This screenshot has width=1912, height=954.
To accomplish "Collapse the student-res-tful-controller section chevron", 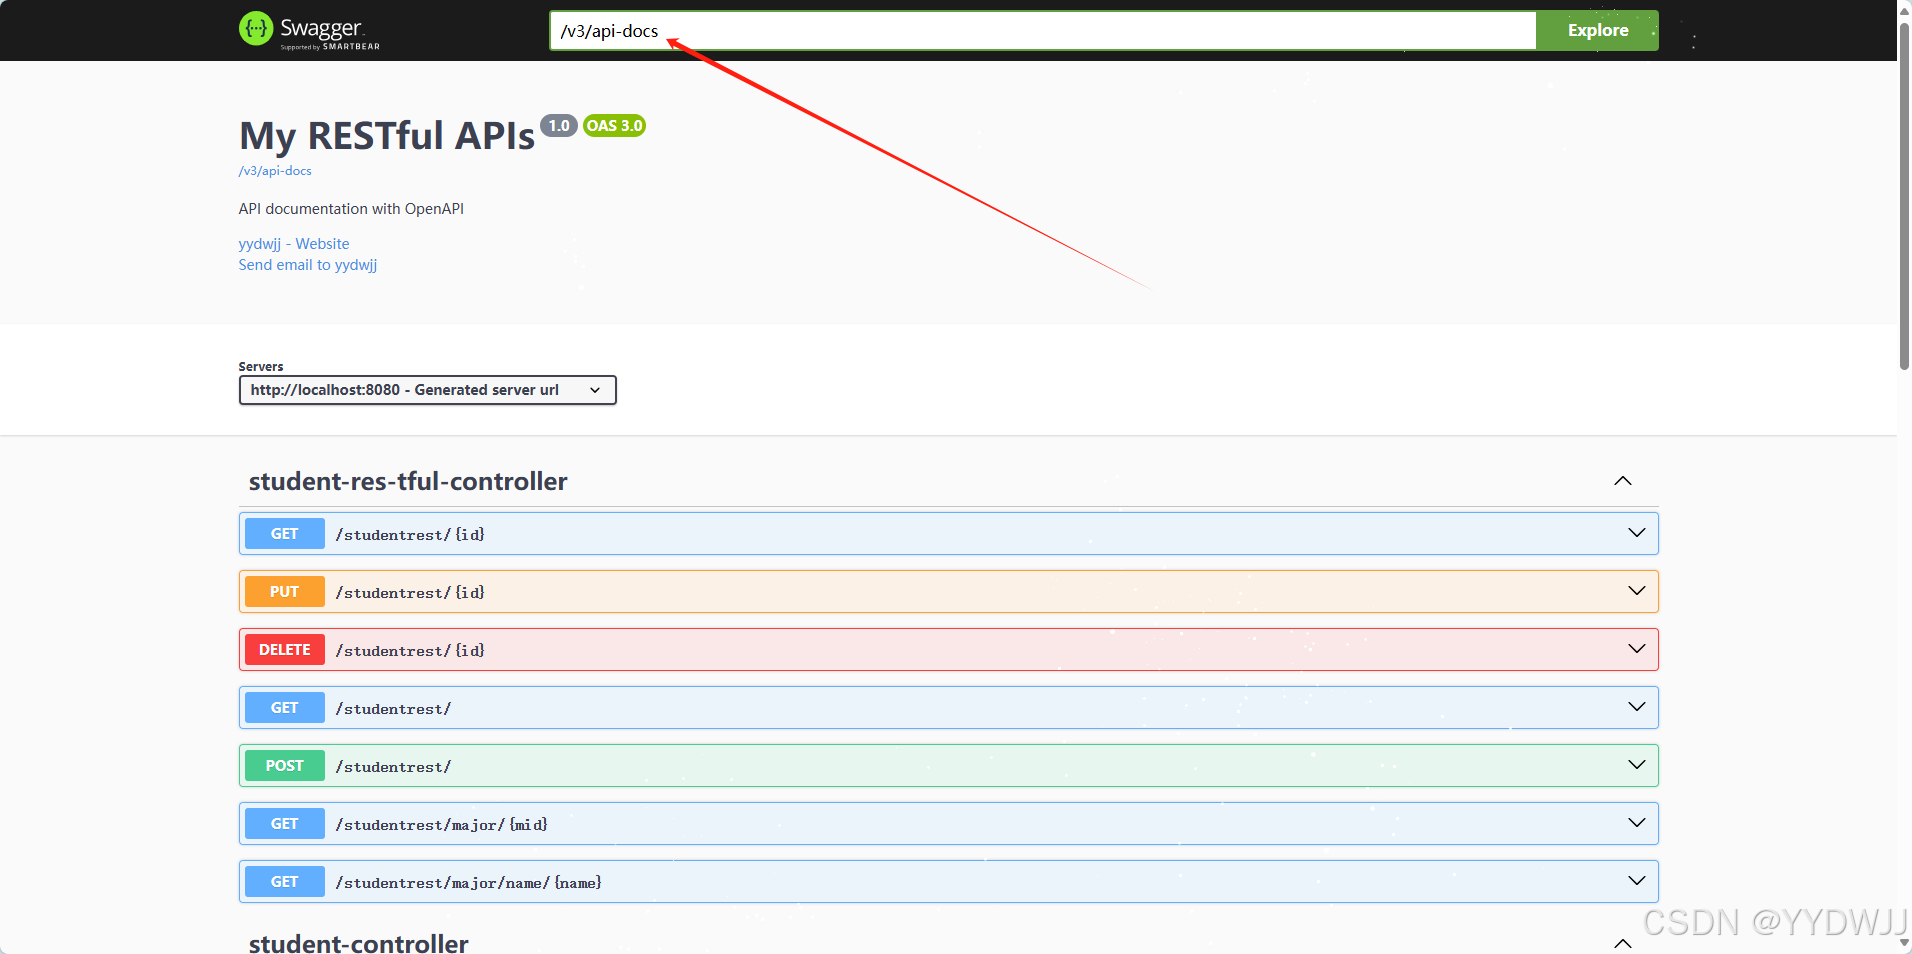I will [x=1623, y=481].
